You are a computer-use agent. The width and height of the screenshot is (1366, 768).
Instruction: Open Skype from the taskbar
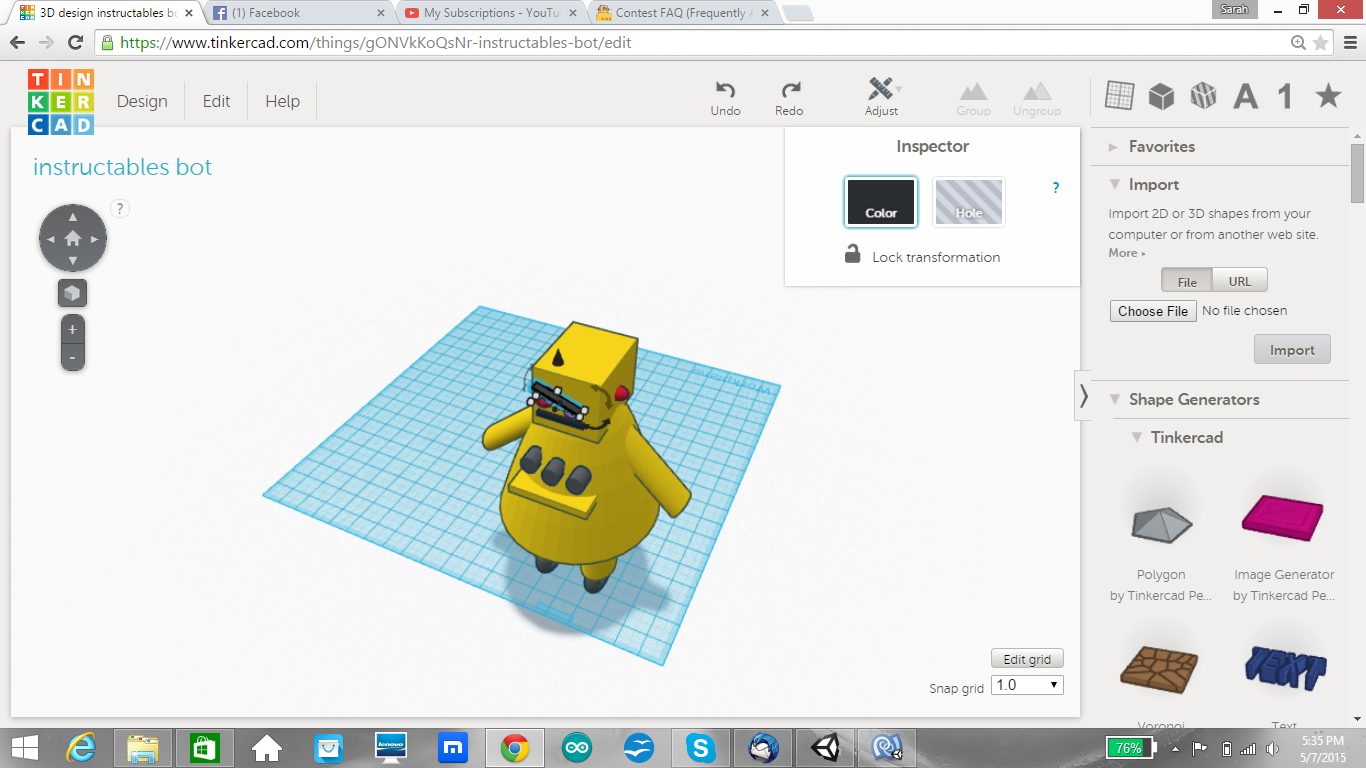pos(701,748)
